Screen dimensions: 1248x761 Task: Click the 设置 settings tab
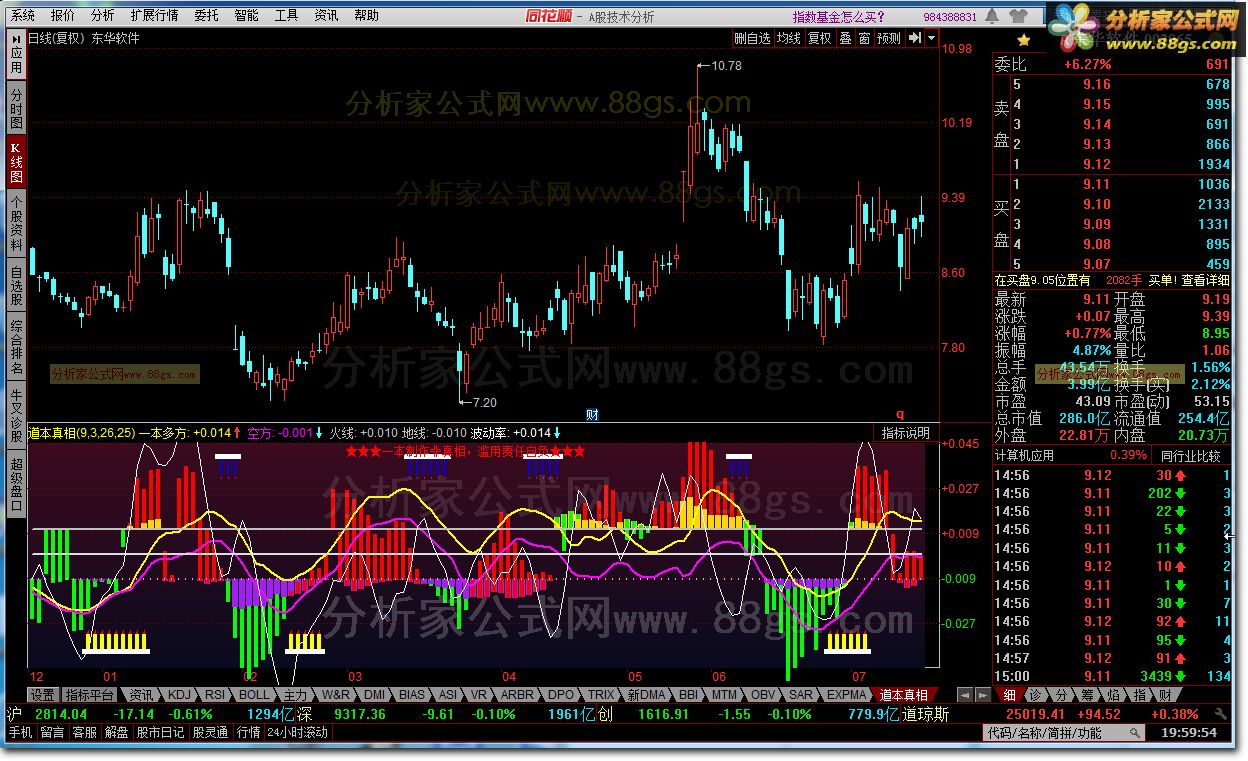[42, 695]
